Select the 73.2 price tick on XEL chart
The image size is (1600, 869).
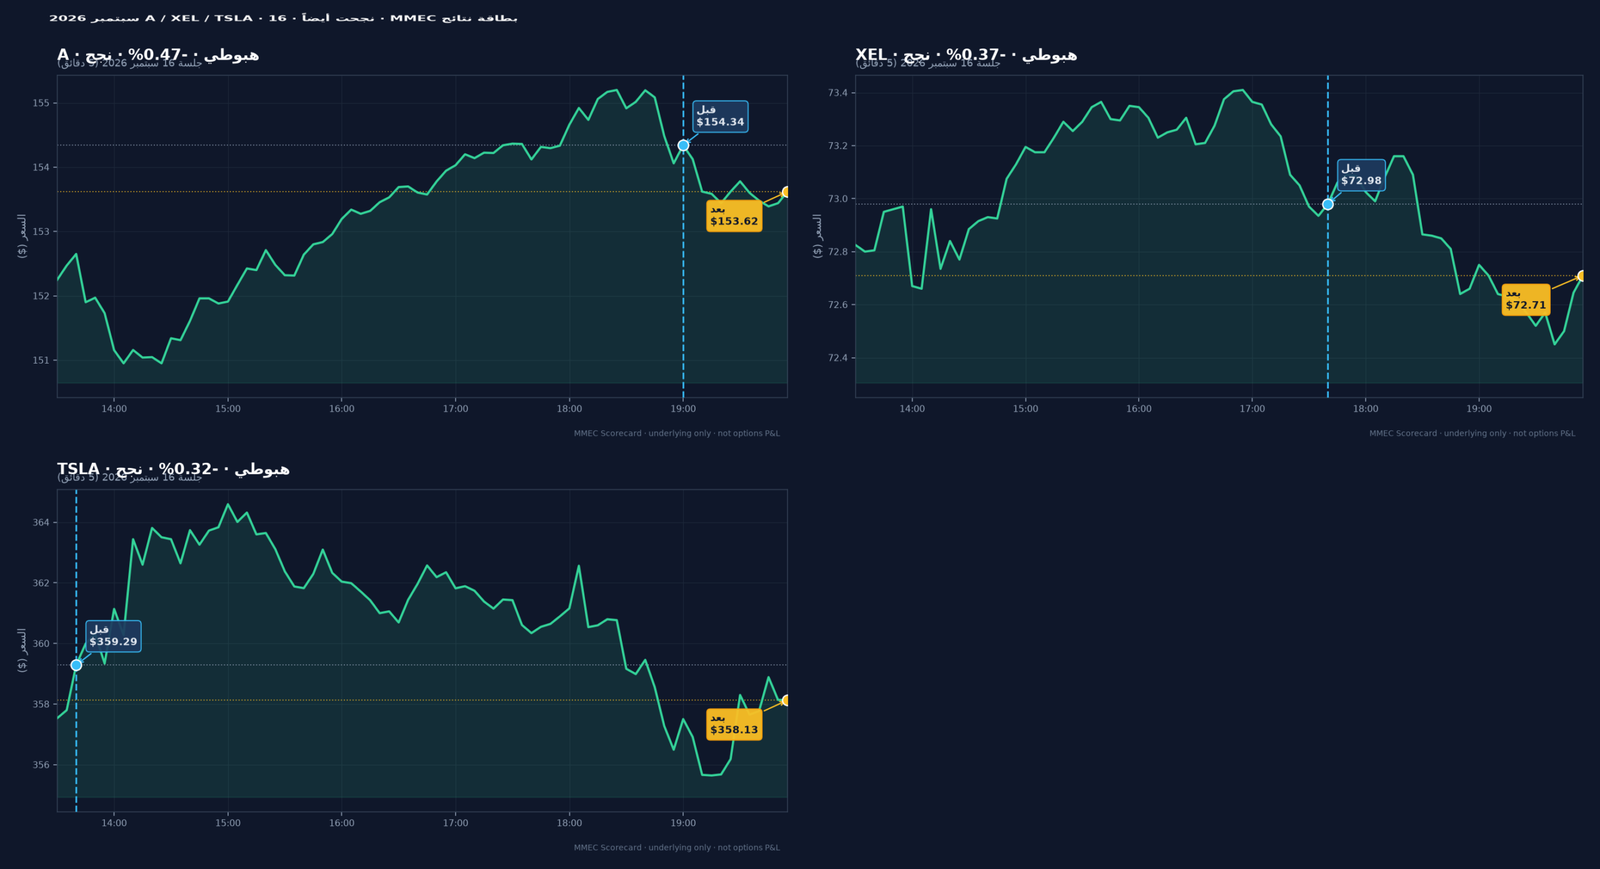pyautogui.click(x=838, y=146)
